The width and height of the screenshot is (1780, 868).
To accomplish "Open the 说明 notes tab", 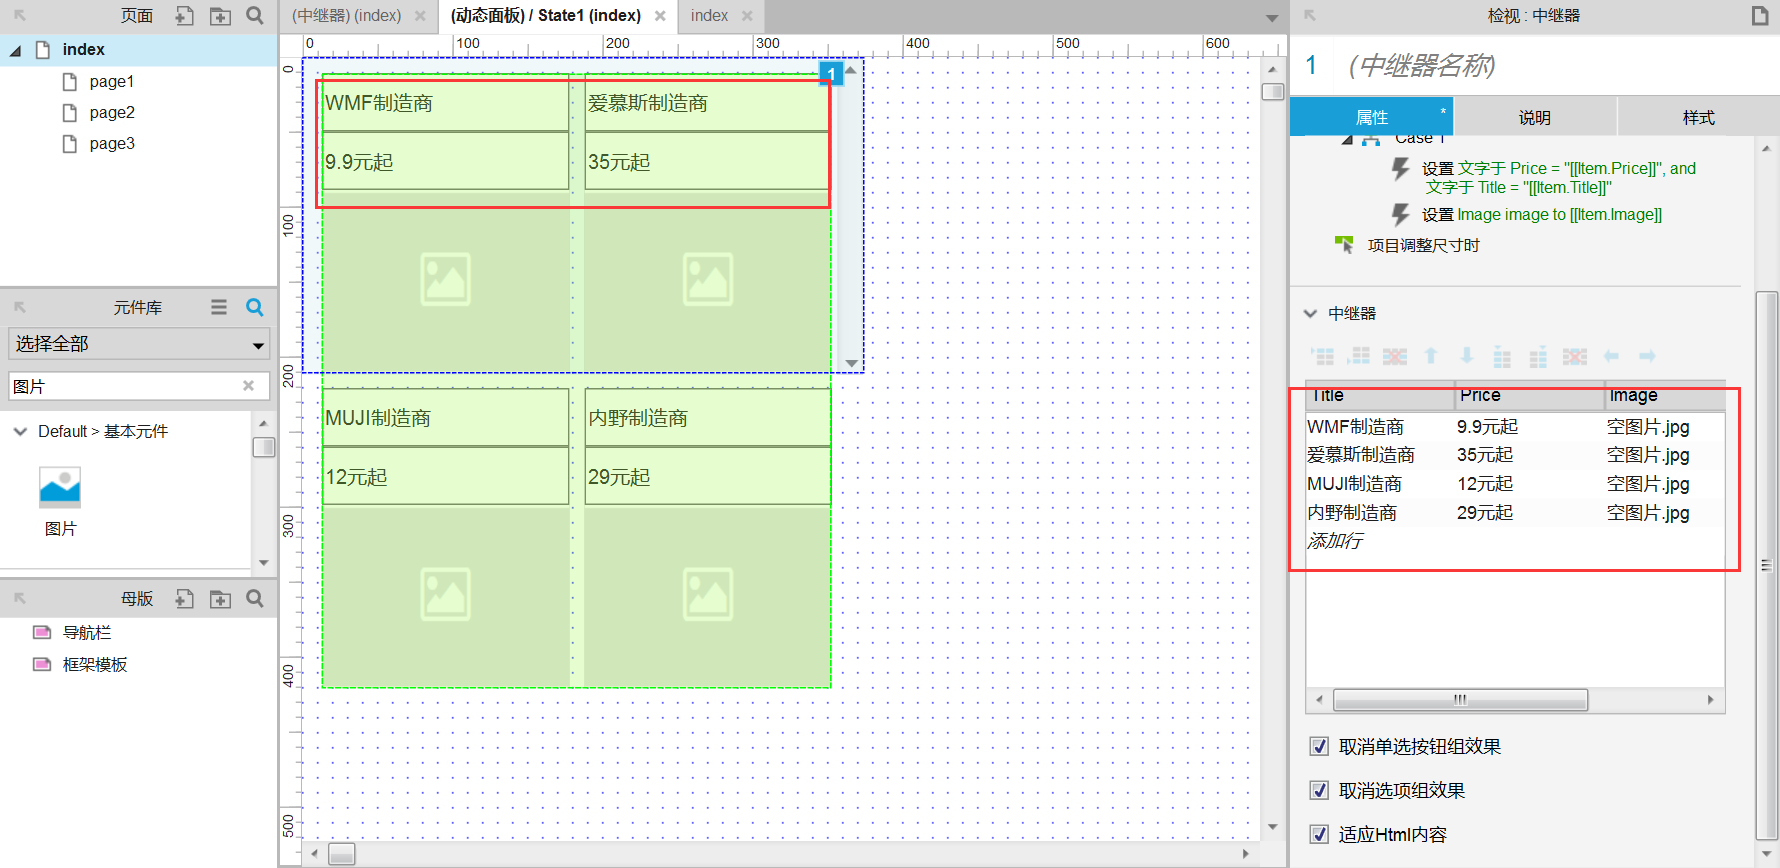I will click(x=1535, y=117).
